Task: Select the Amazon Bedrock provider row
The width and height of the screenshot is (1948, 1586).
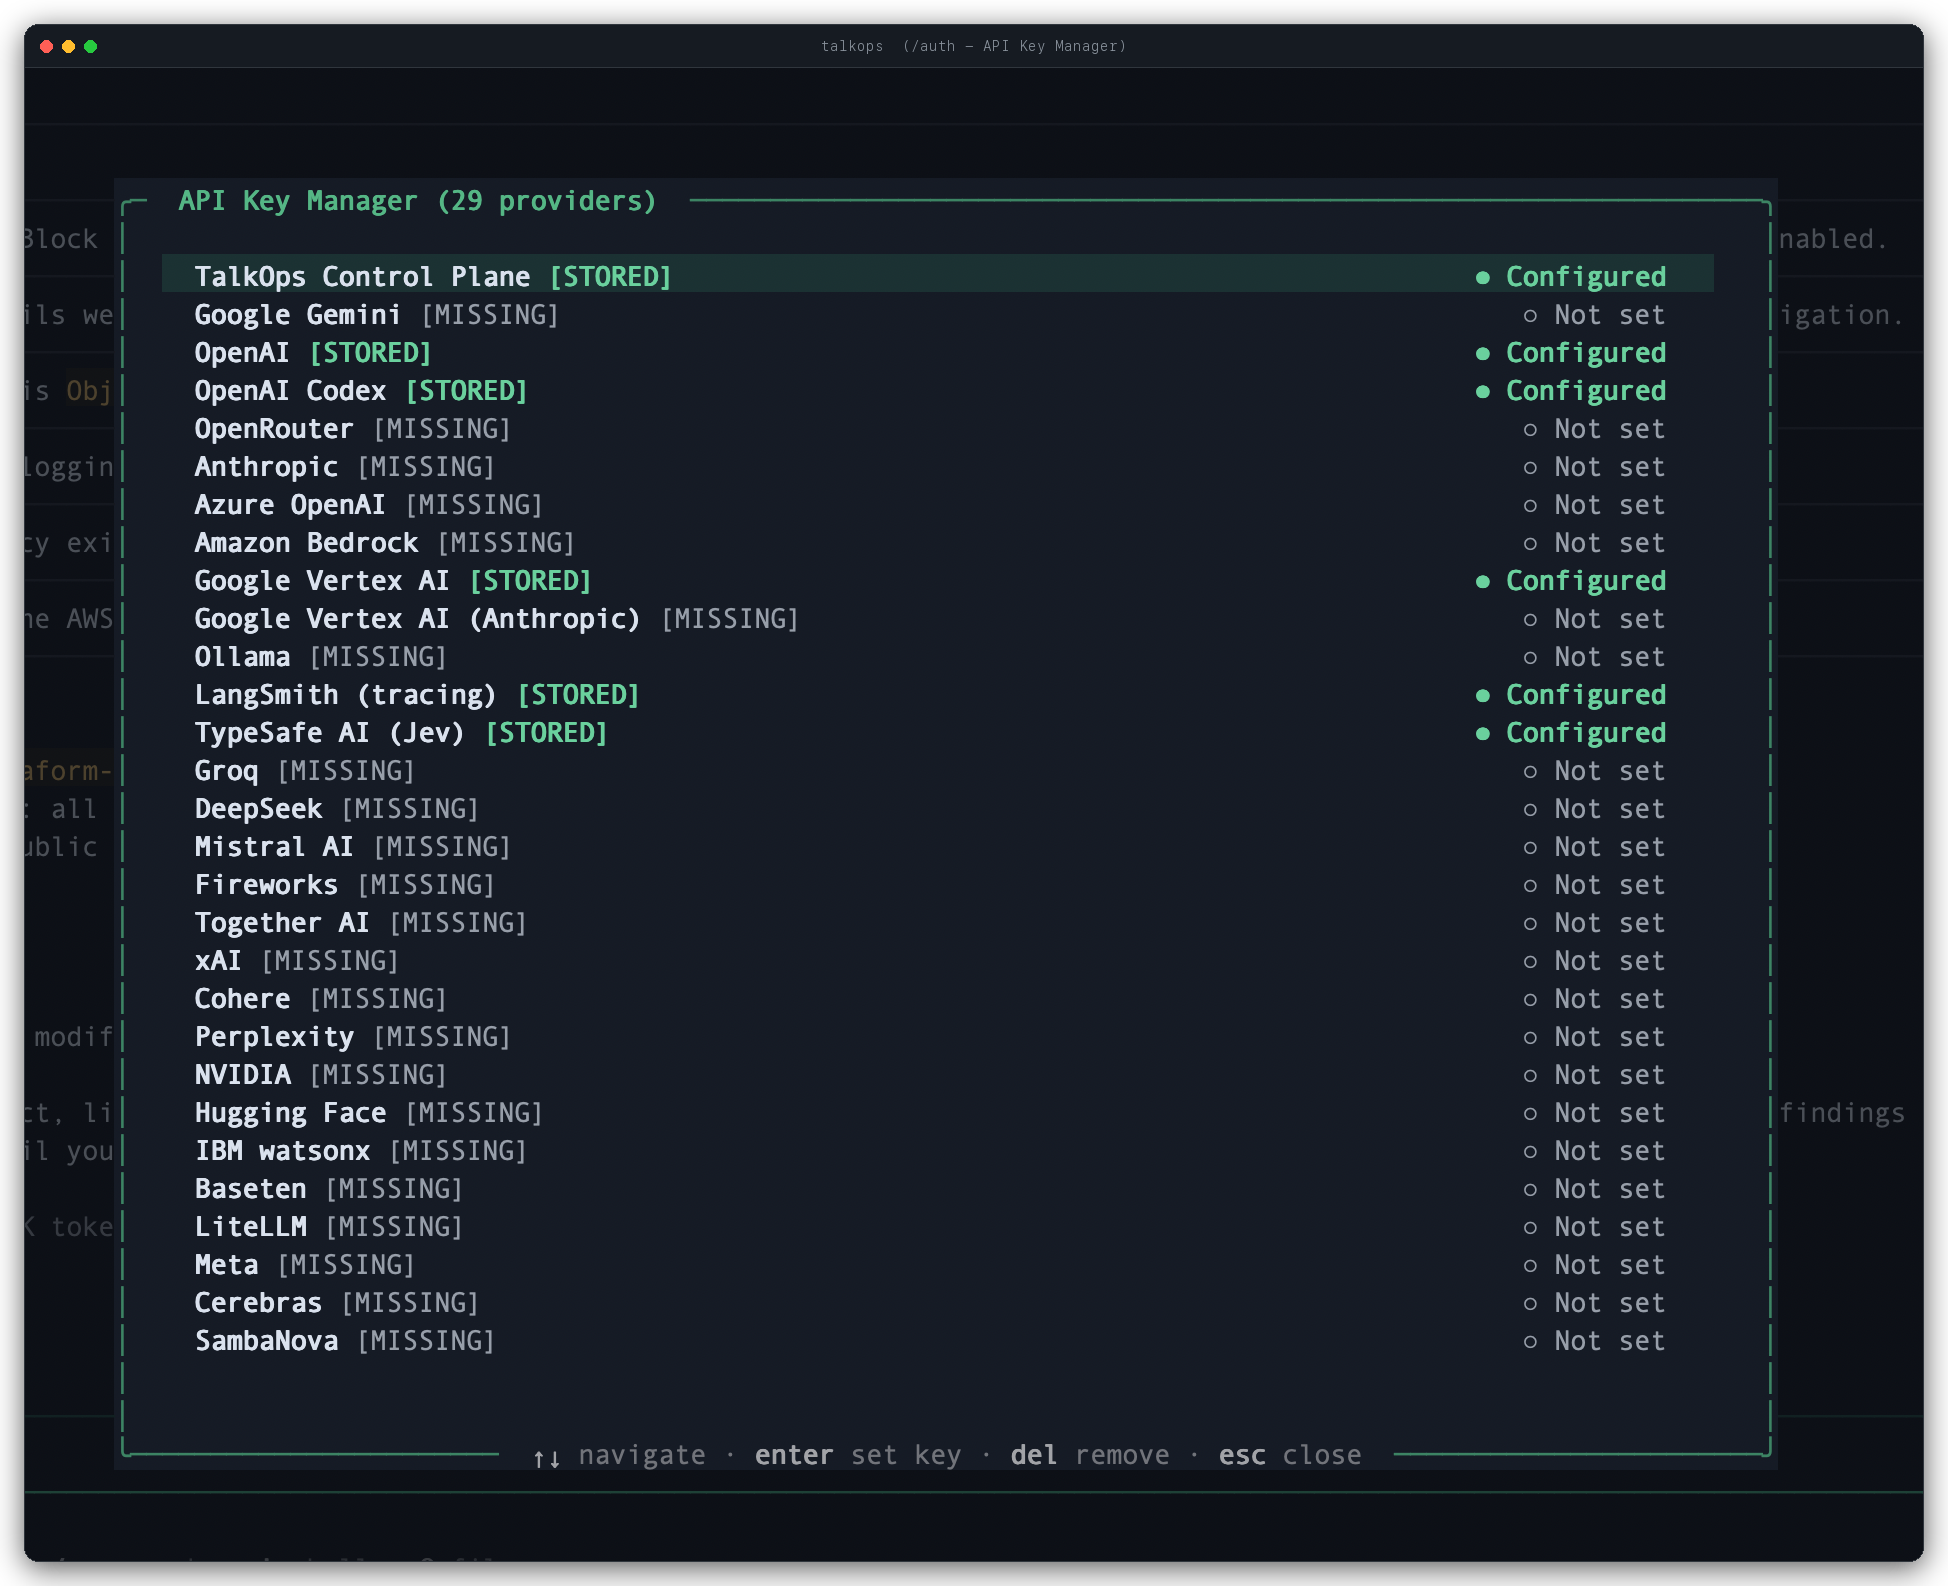Action: [x=937, y=542]
